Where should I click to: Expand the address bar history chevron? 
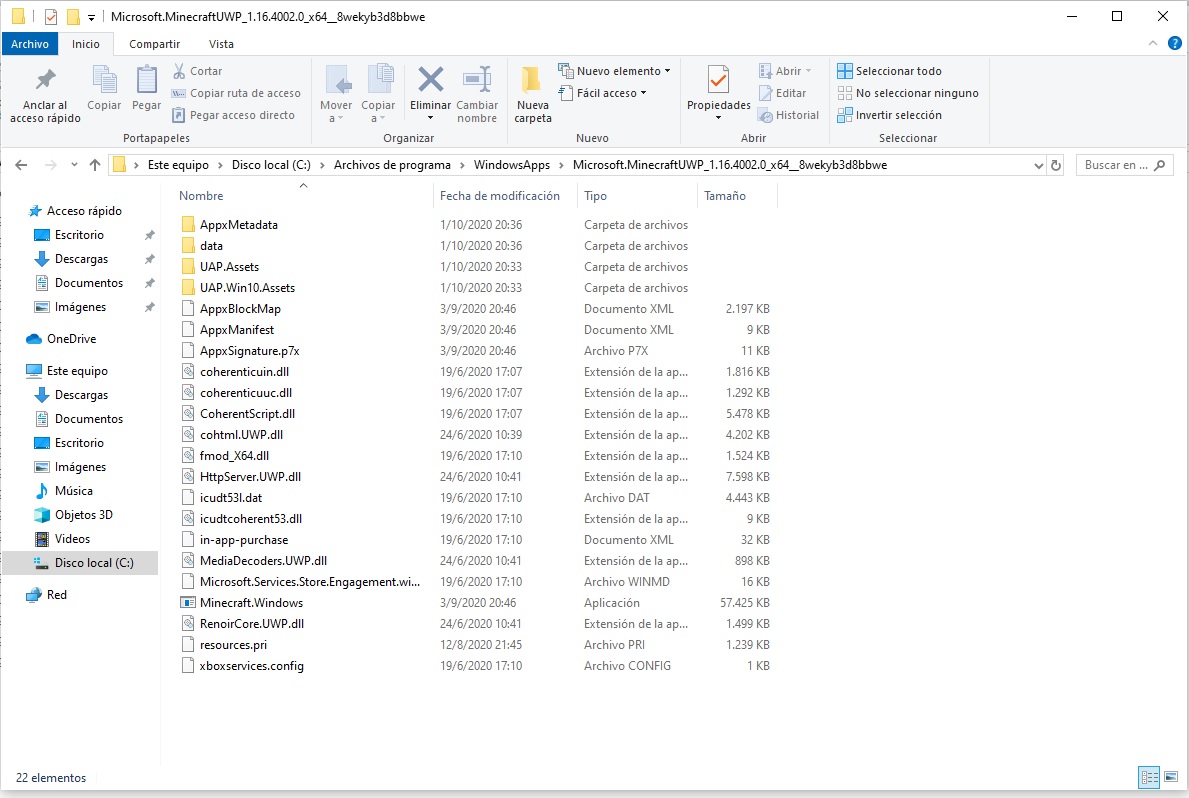(x=1038, y=165)
